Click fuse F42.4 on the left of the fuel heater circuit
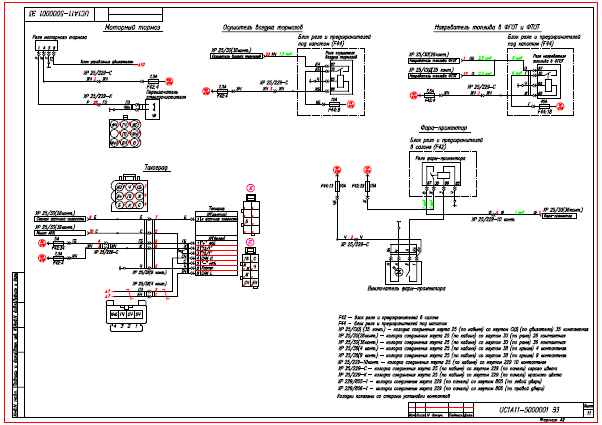602x425 pixels. point(430,94)
